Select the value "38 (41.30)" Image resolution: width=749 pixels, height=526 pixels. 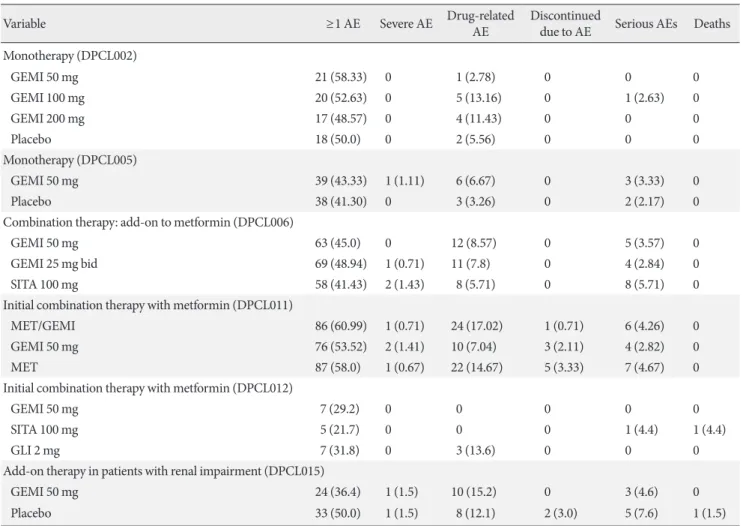pos(341,202)
